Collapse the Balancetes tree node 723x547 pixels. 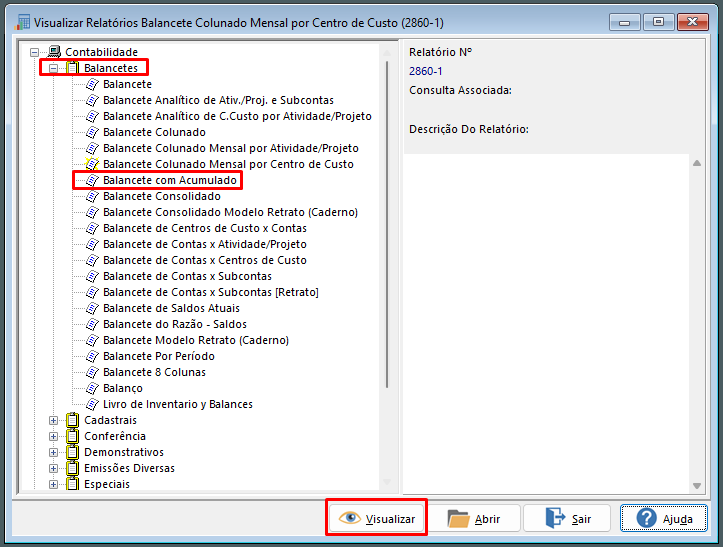click(53, 68)
